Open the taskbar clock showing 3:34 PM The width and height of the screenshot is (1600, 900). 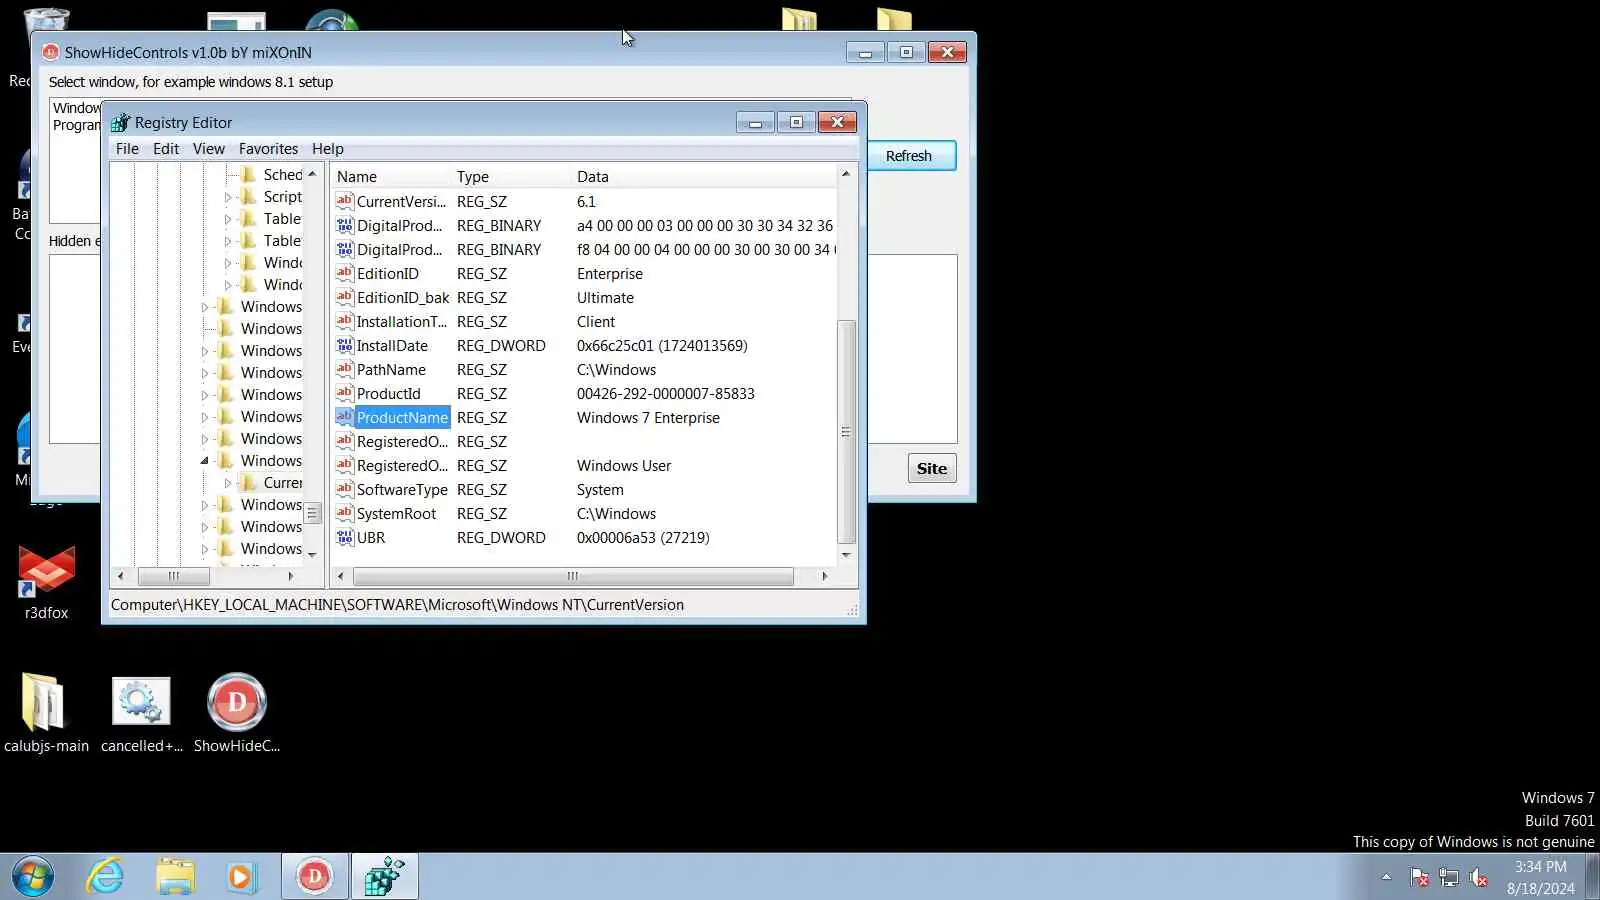(1541, 877)
